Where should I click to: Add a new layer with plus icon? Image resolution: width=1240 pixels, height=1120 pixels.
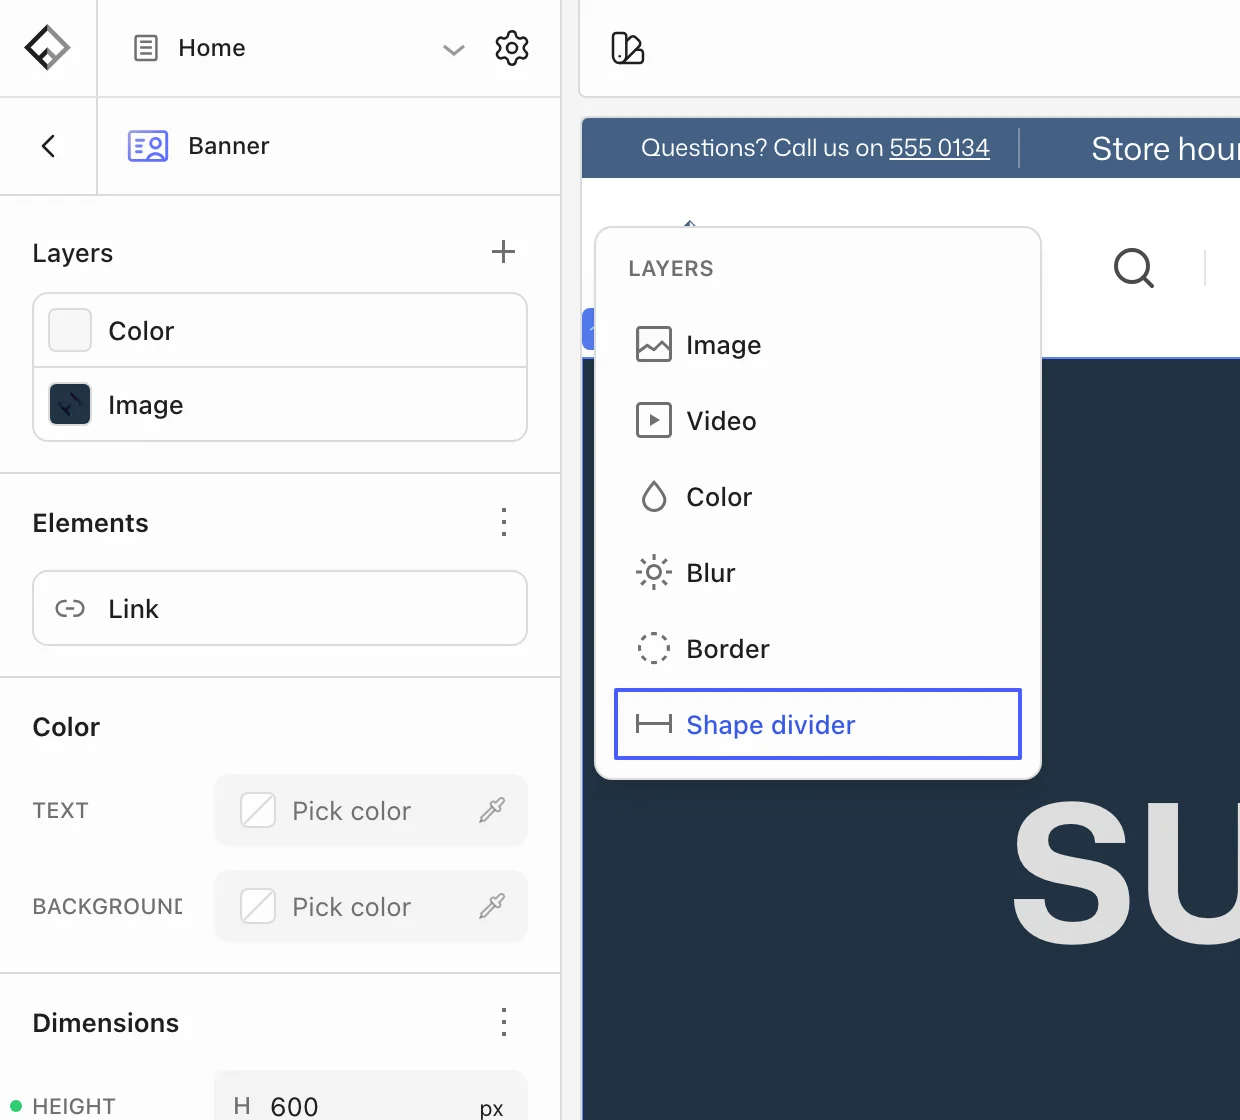click(x=503, y=252)
